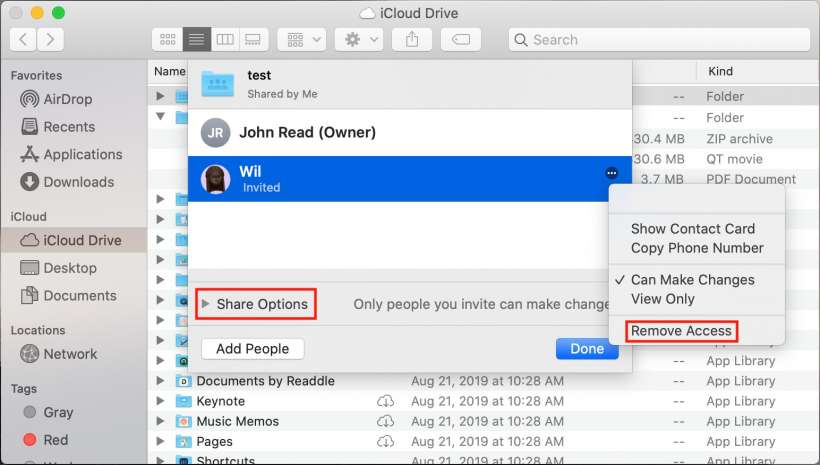Select Can Make Changes permission
Screen dimensions: 820x465
click(692, 280)
